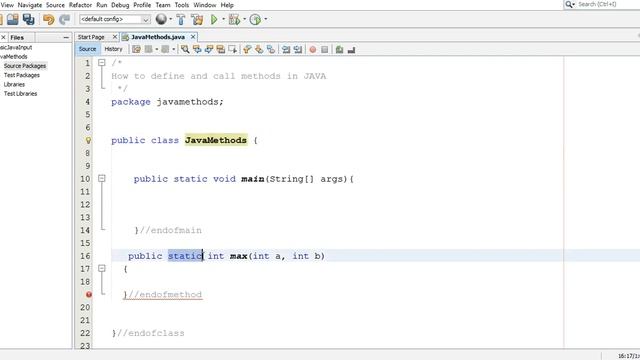Undo the last edit via toolbar
640x360 pixels.
(49, 19)
